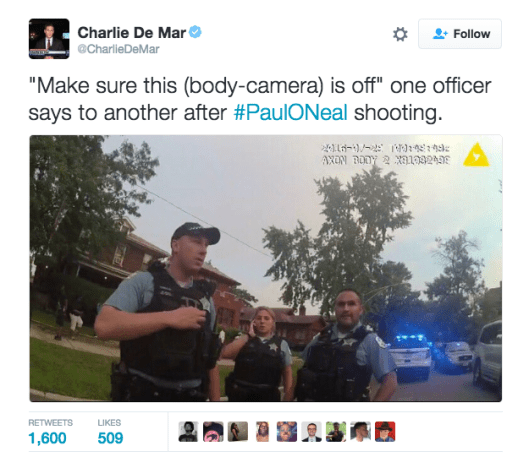Open third liker avatar on tan background
Viewport: 529px width, 457px height.
tap(238, 432)
